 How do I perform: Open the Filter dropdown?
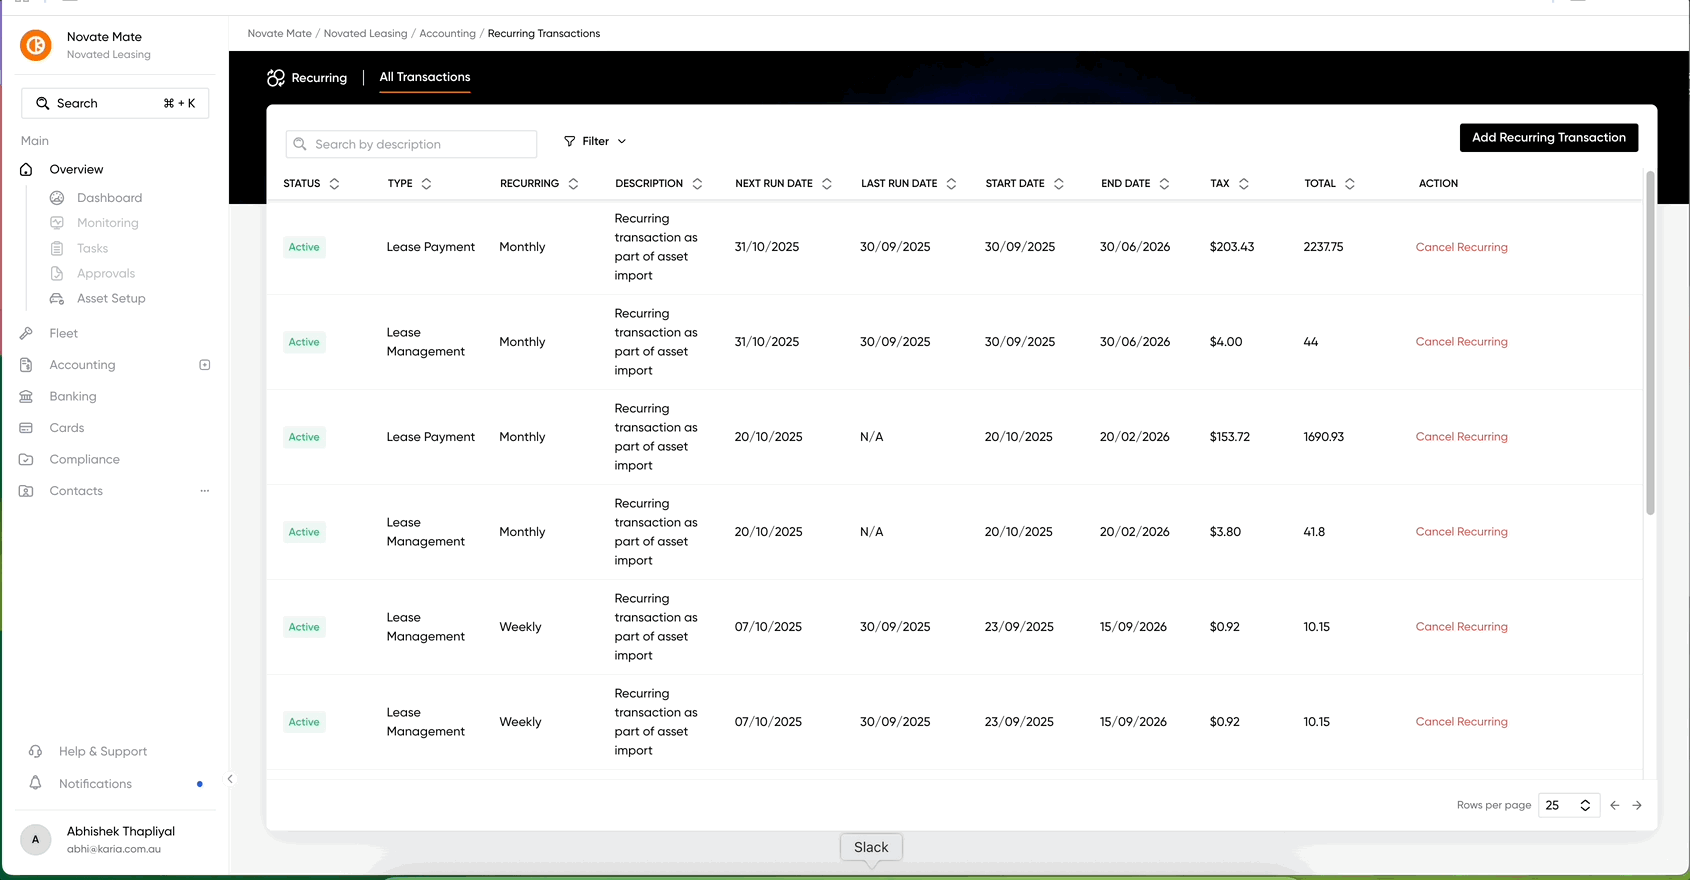[x=595, y=141]
